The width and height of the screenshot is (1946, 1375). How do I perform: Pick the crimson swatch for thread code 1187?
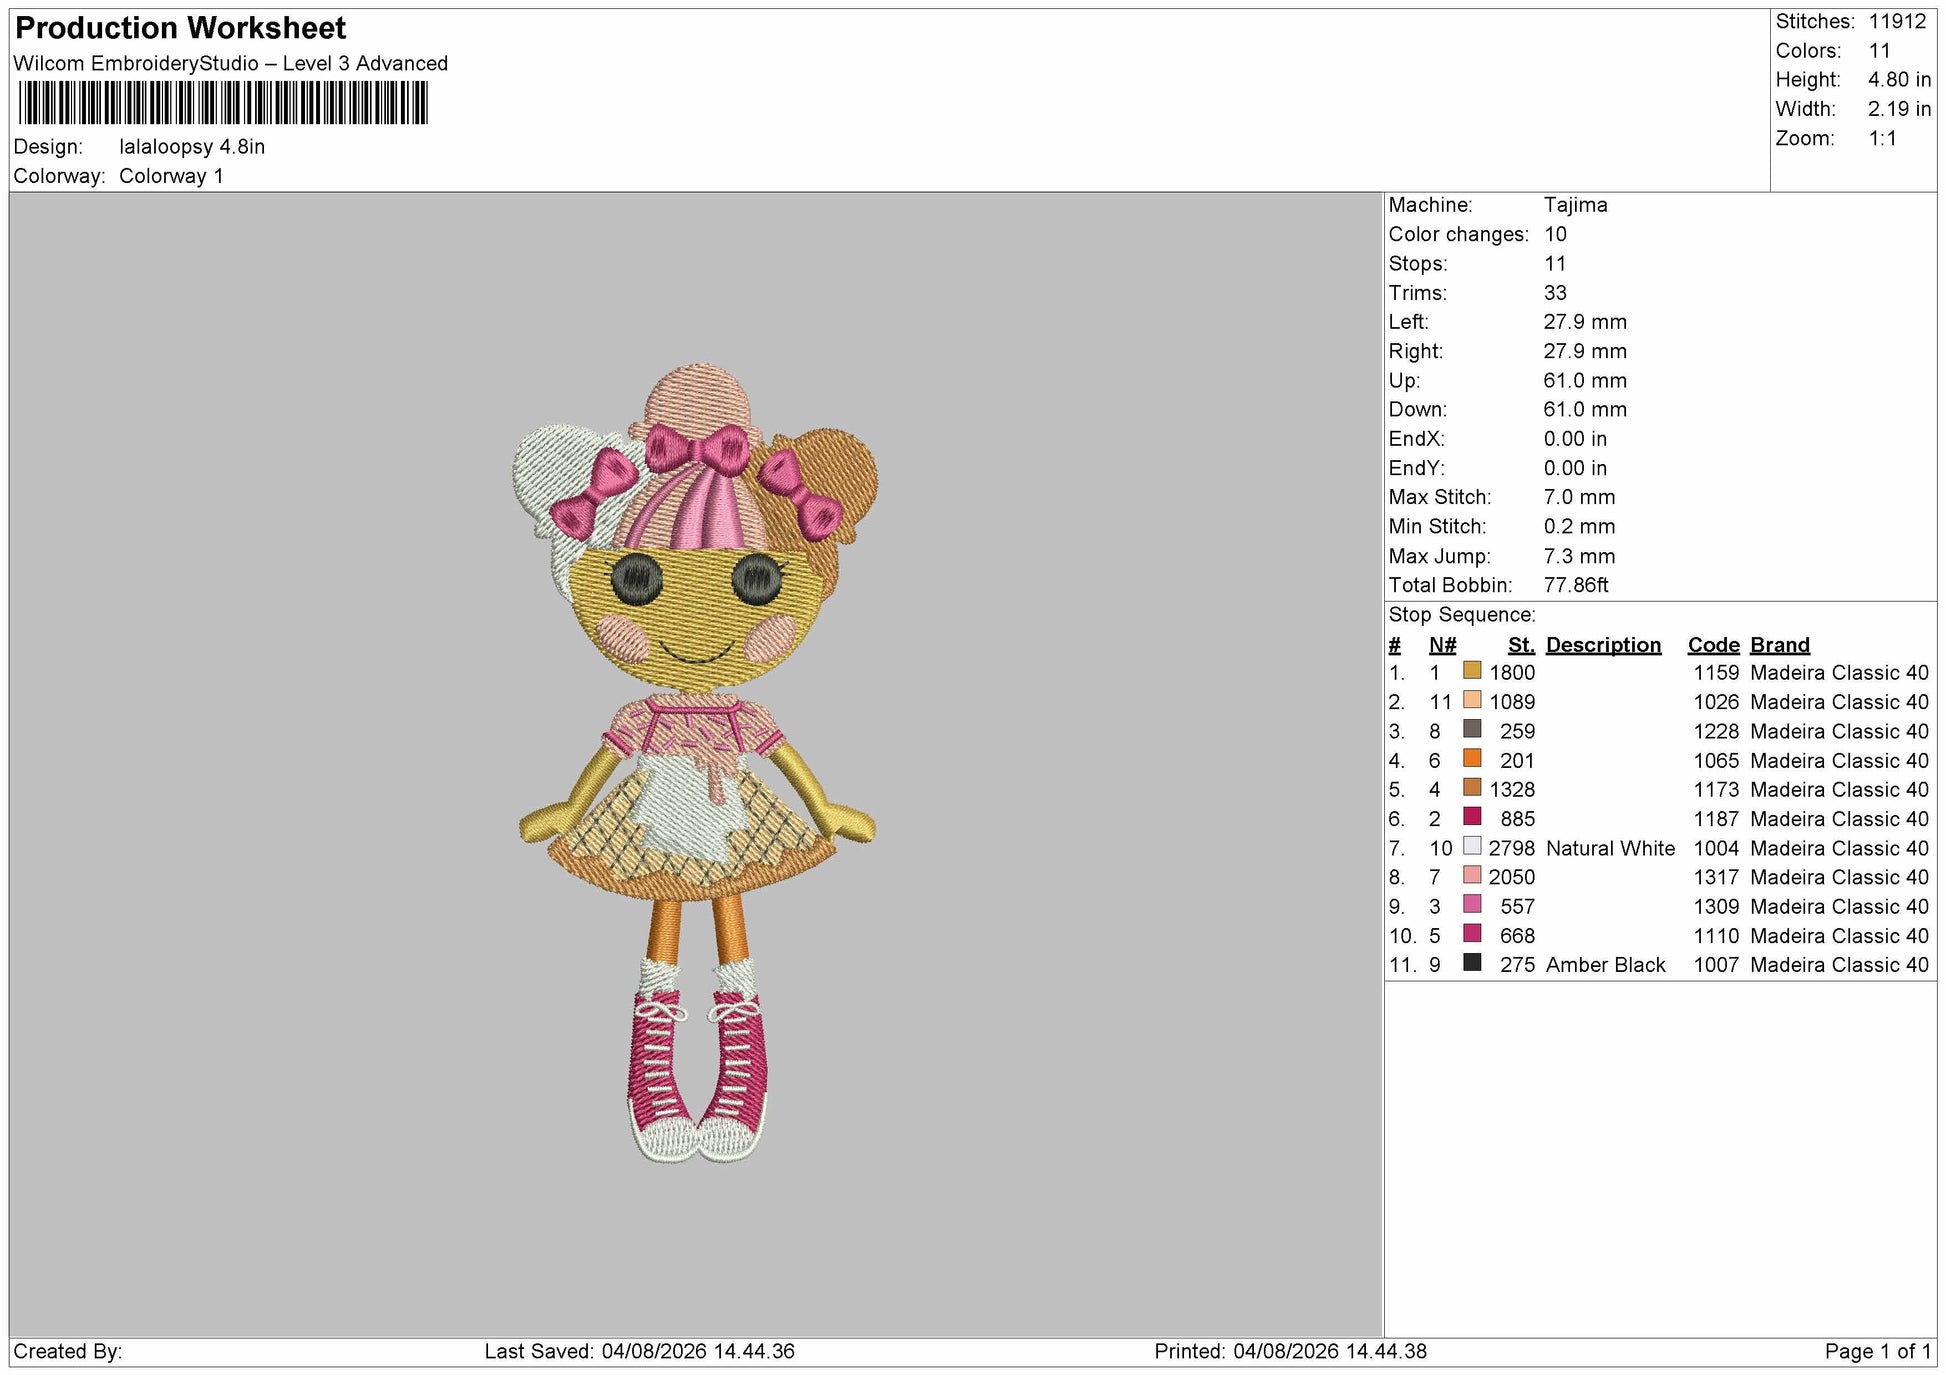coord(1471,816)
